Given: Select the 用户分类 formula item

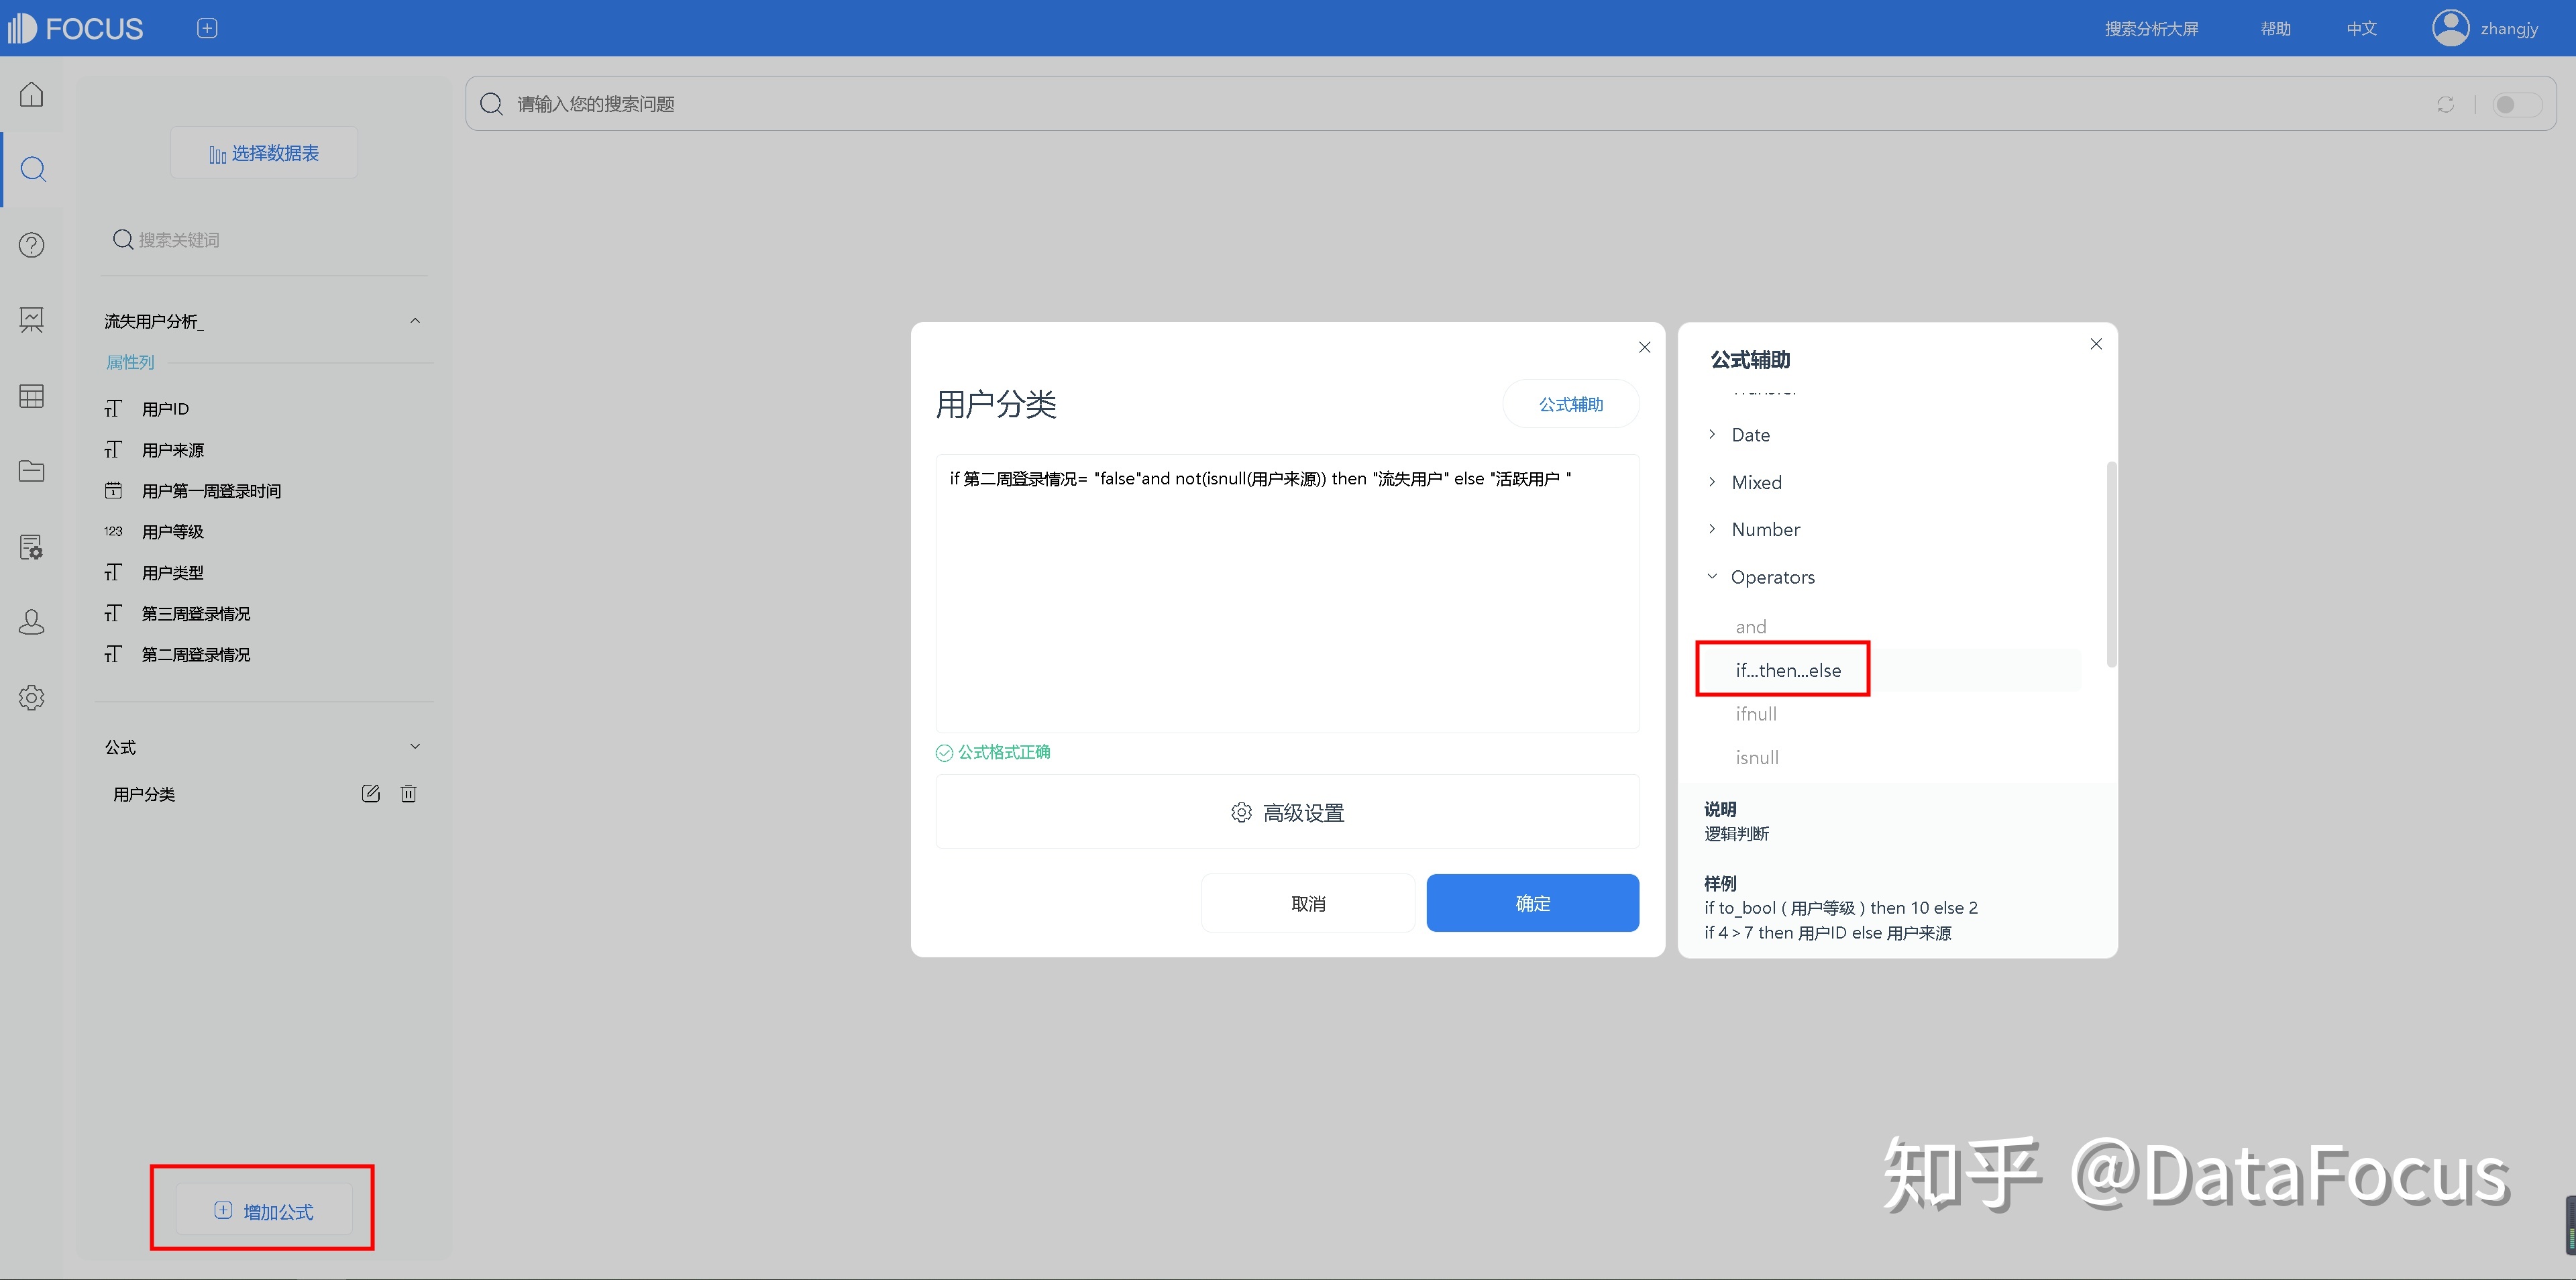Looking at the screenshot, I should pyautogui.click(x=144, y=794).
